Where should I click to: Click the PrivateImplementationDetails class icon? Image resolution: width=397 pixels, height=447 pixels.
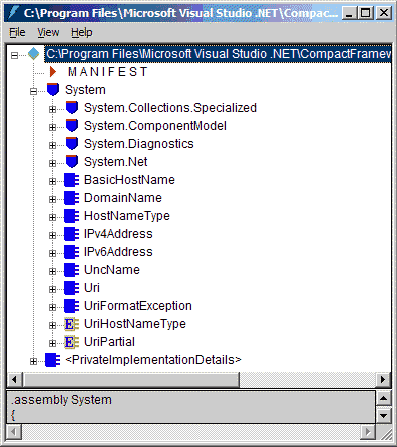[53, 360]
